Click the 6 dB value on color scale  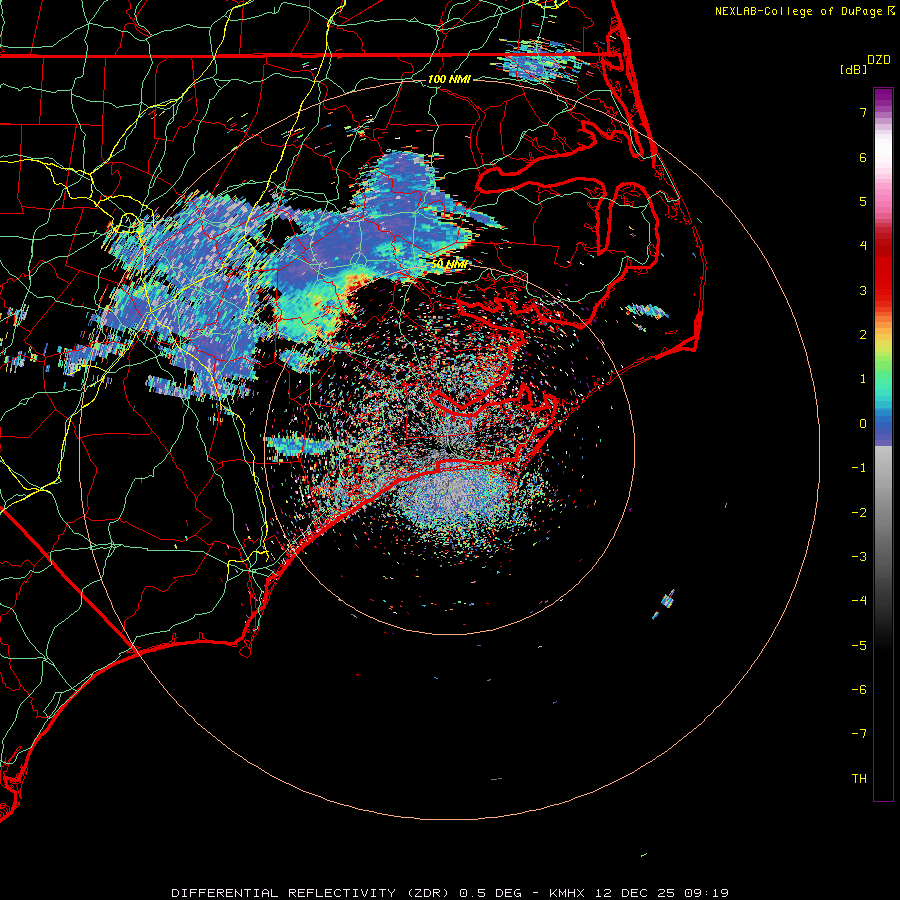pos(863,157)
